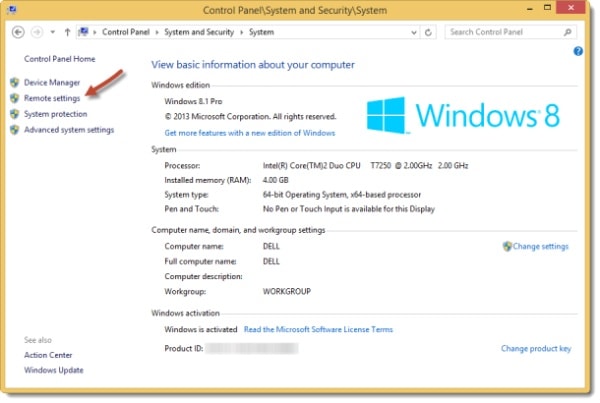The width and height of the screenshot is (600, 403).
Task: Open Control Panel Home
Action: point(60,59)
